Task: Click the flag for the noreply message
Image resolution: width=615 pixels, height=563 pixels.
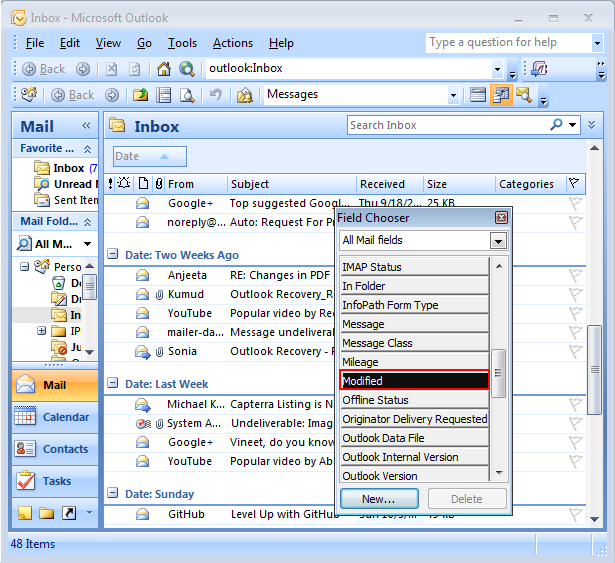Action: (x=575, y=222)
